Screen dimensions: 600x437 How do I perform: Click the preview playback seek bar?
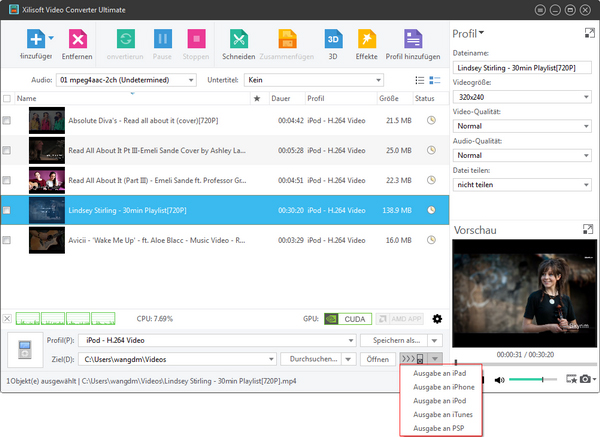[525, 363]
